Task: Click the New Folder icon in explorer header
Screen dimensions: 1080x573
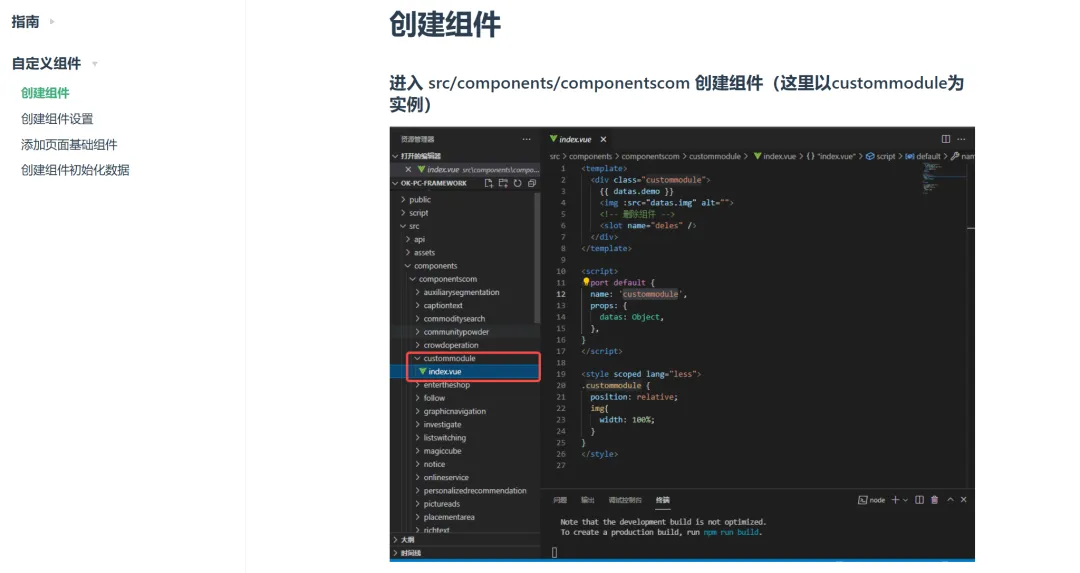Action: click(x=503, y=183)
